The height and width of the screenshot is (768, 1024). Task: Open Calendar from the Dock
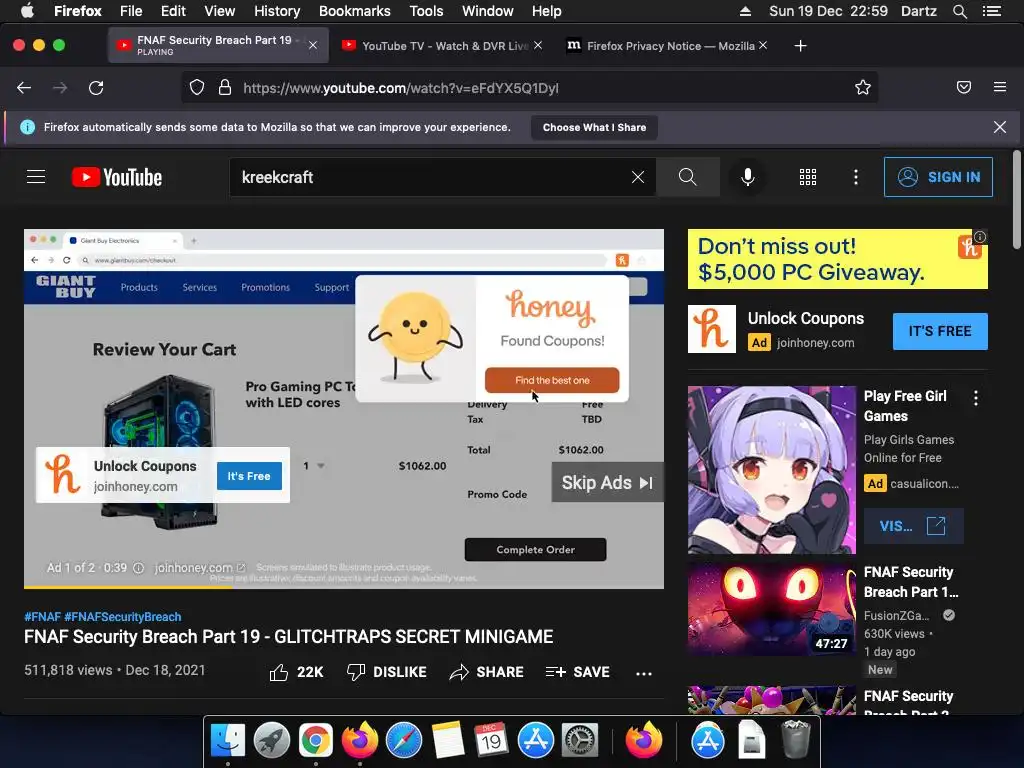pyautogui.click(x=491, y=740)
